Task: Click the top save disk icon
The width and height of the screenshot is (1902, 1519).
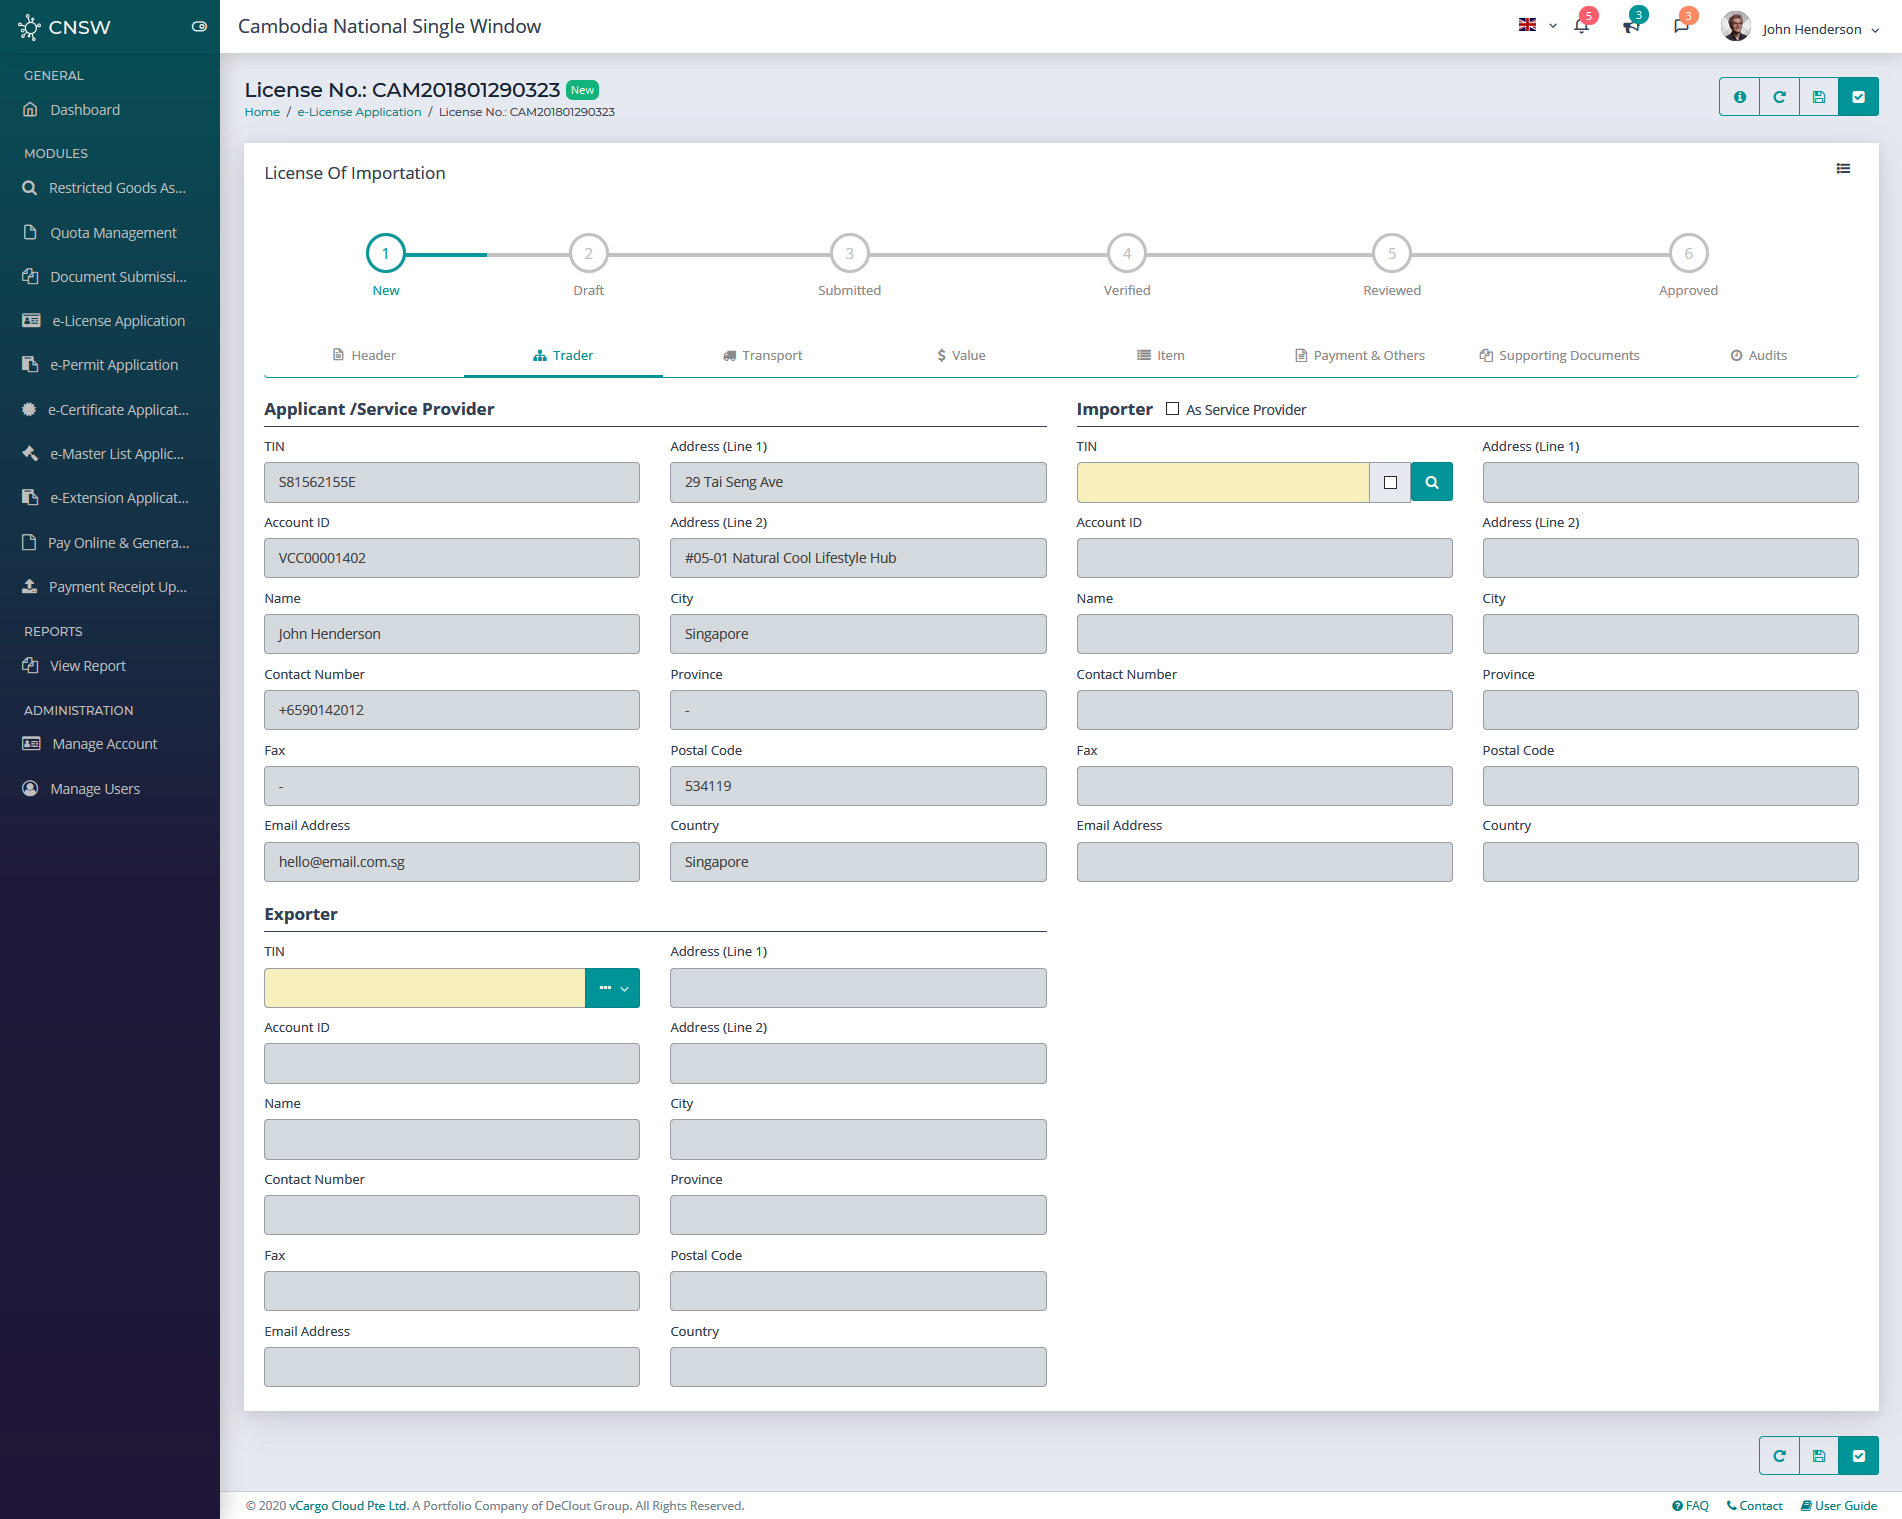Action: [1819, 97]
